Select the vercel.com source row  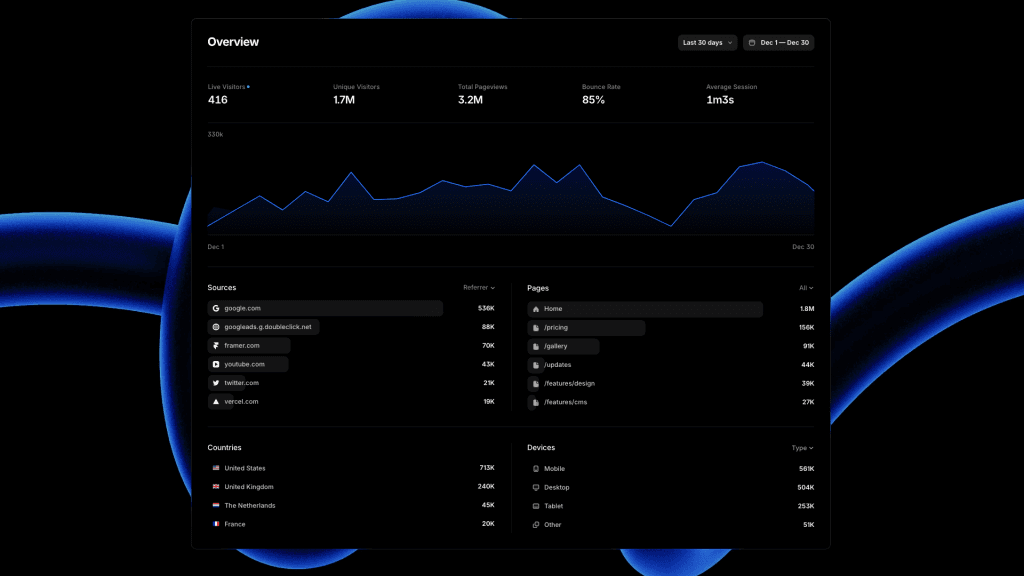pos(351,402)
